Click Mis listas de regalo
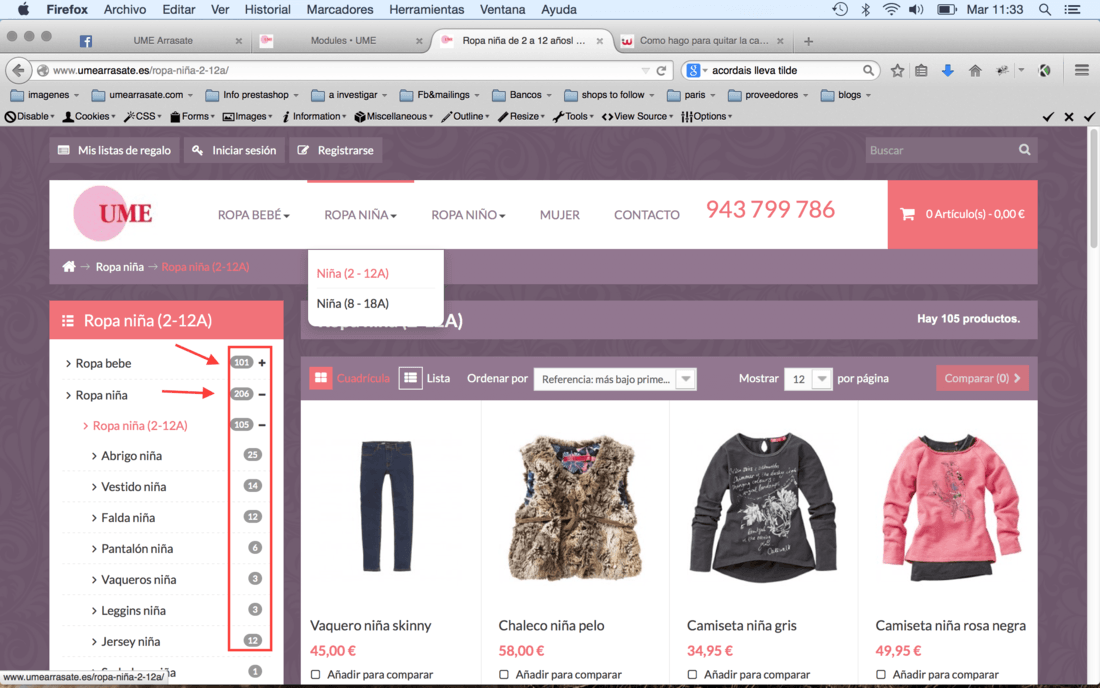This screenshot has width=1100, height=688. click(114, 150)
